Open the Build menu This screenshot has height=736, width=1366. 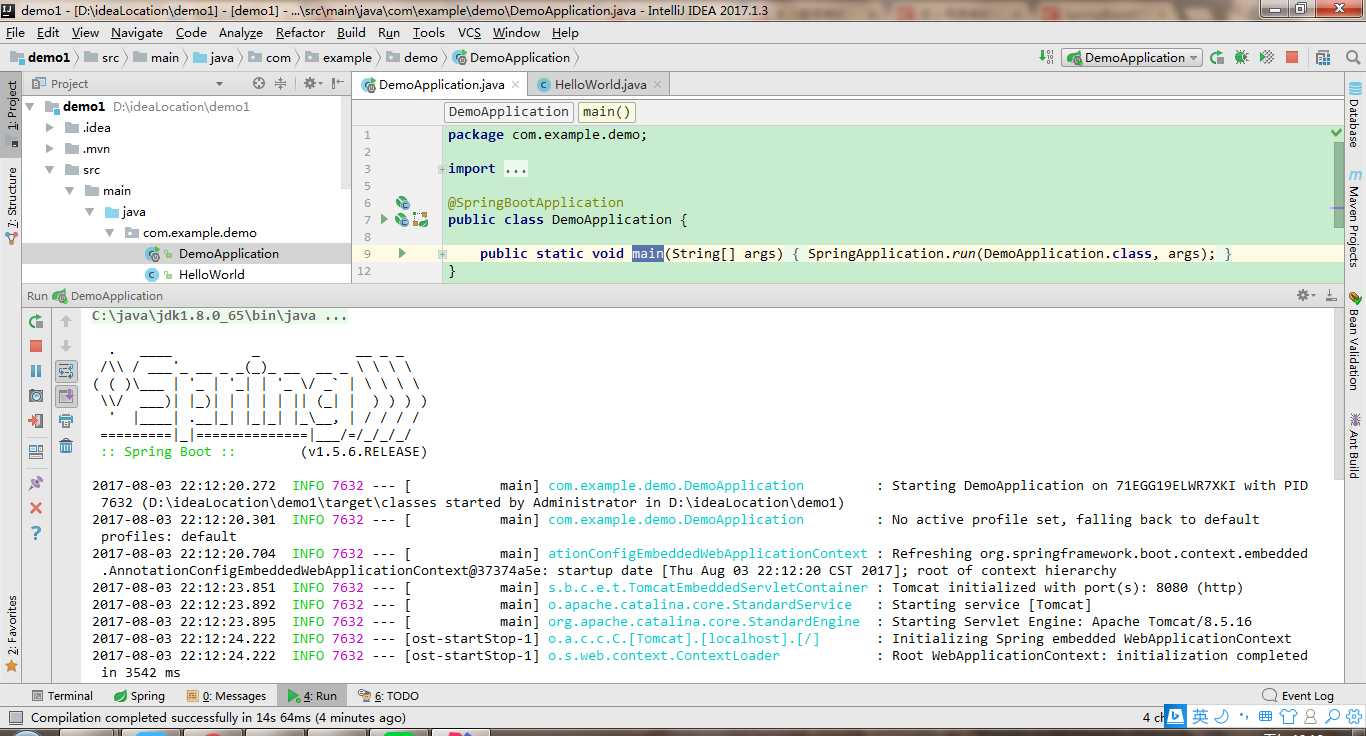[x=351, y=33]
